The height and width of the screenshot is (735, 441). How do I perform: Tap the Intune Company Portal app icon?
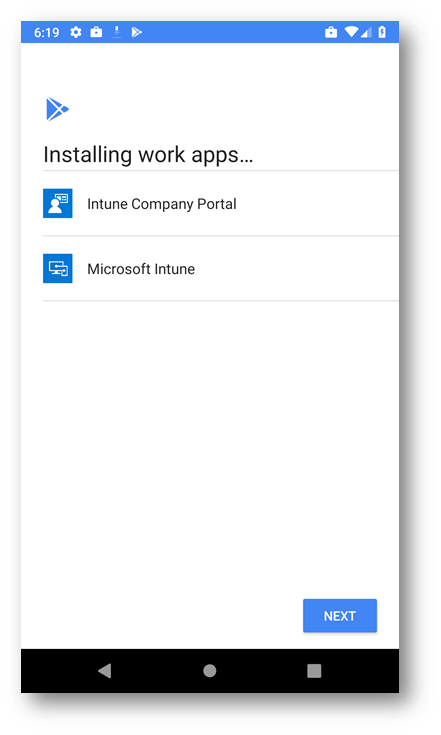point(58,203)
